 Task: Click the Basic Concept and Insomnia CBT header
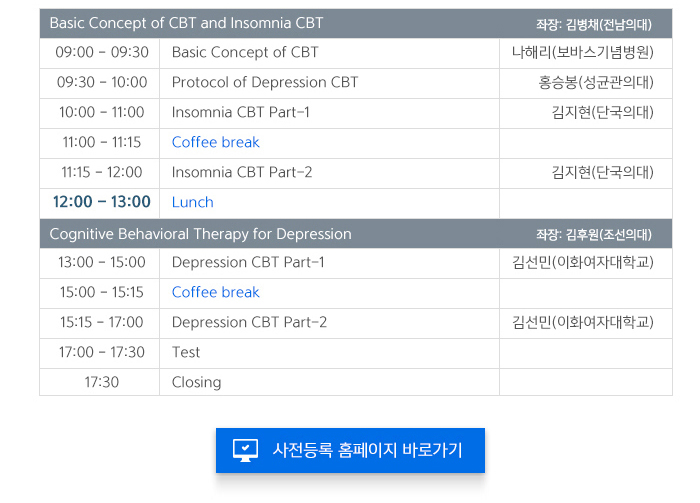pyautogui.click(x=186, y=22)
